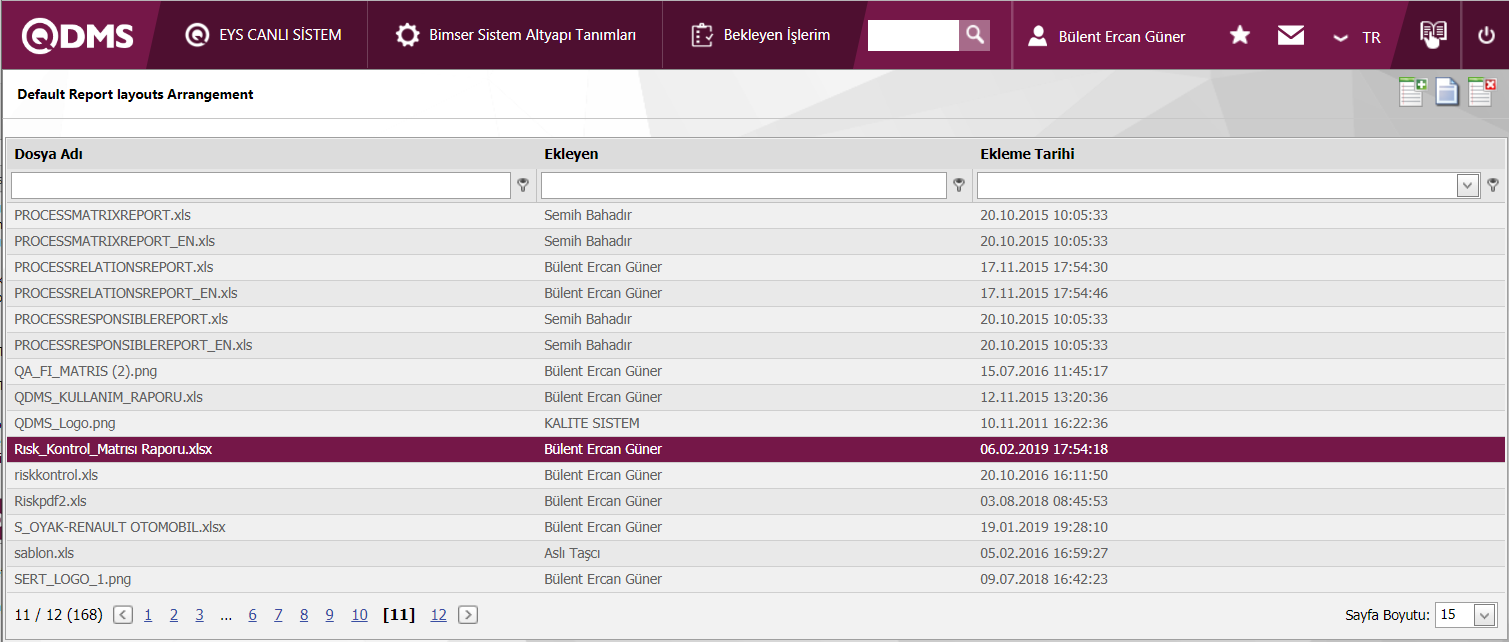The height and width of the screenshot is (642, 1509).
Task: Click the Dosya Adı filter icon
Action: pos(523,185)
